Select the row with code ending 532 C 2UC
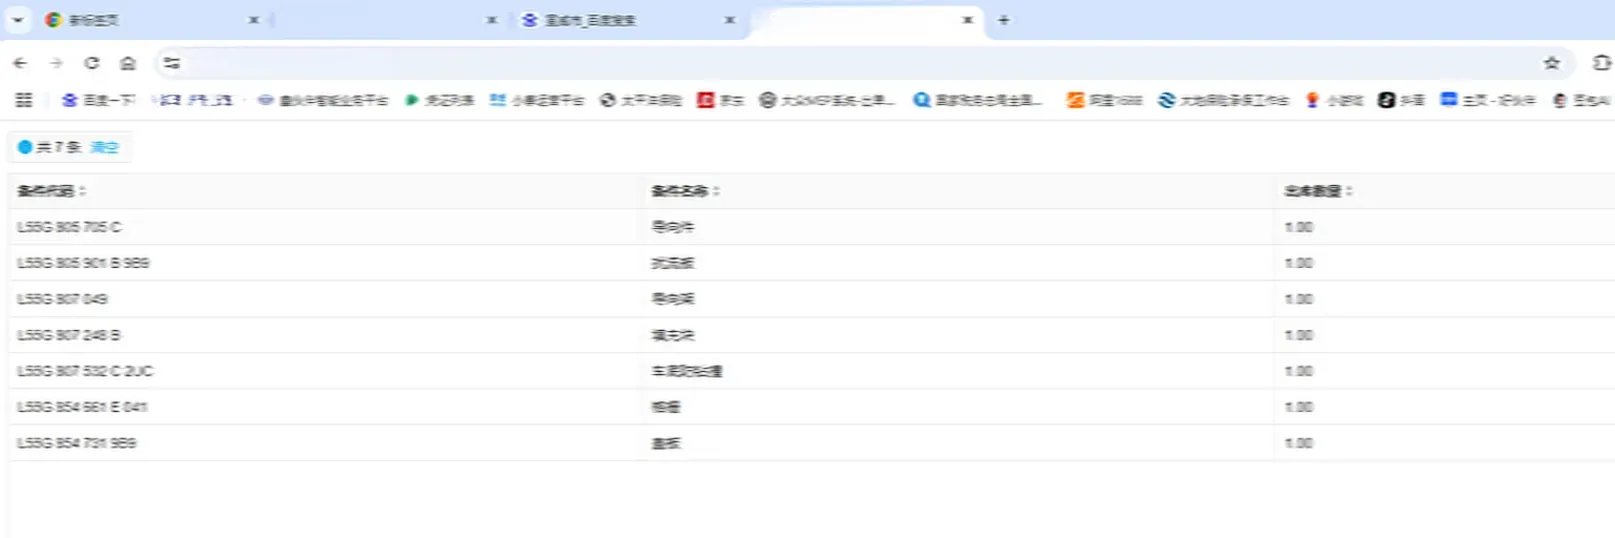This screenshot has width=1615, height=538. 811,371
